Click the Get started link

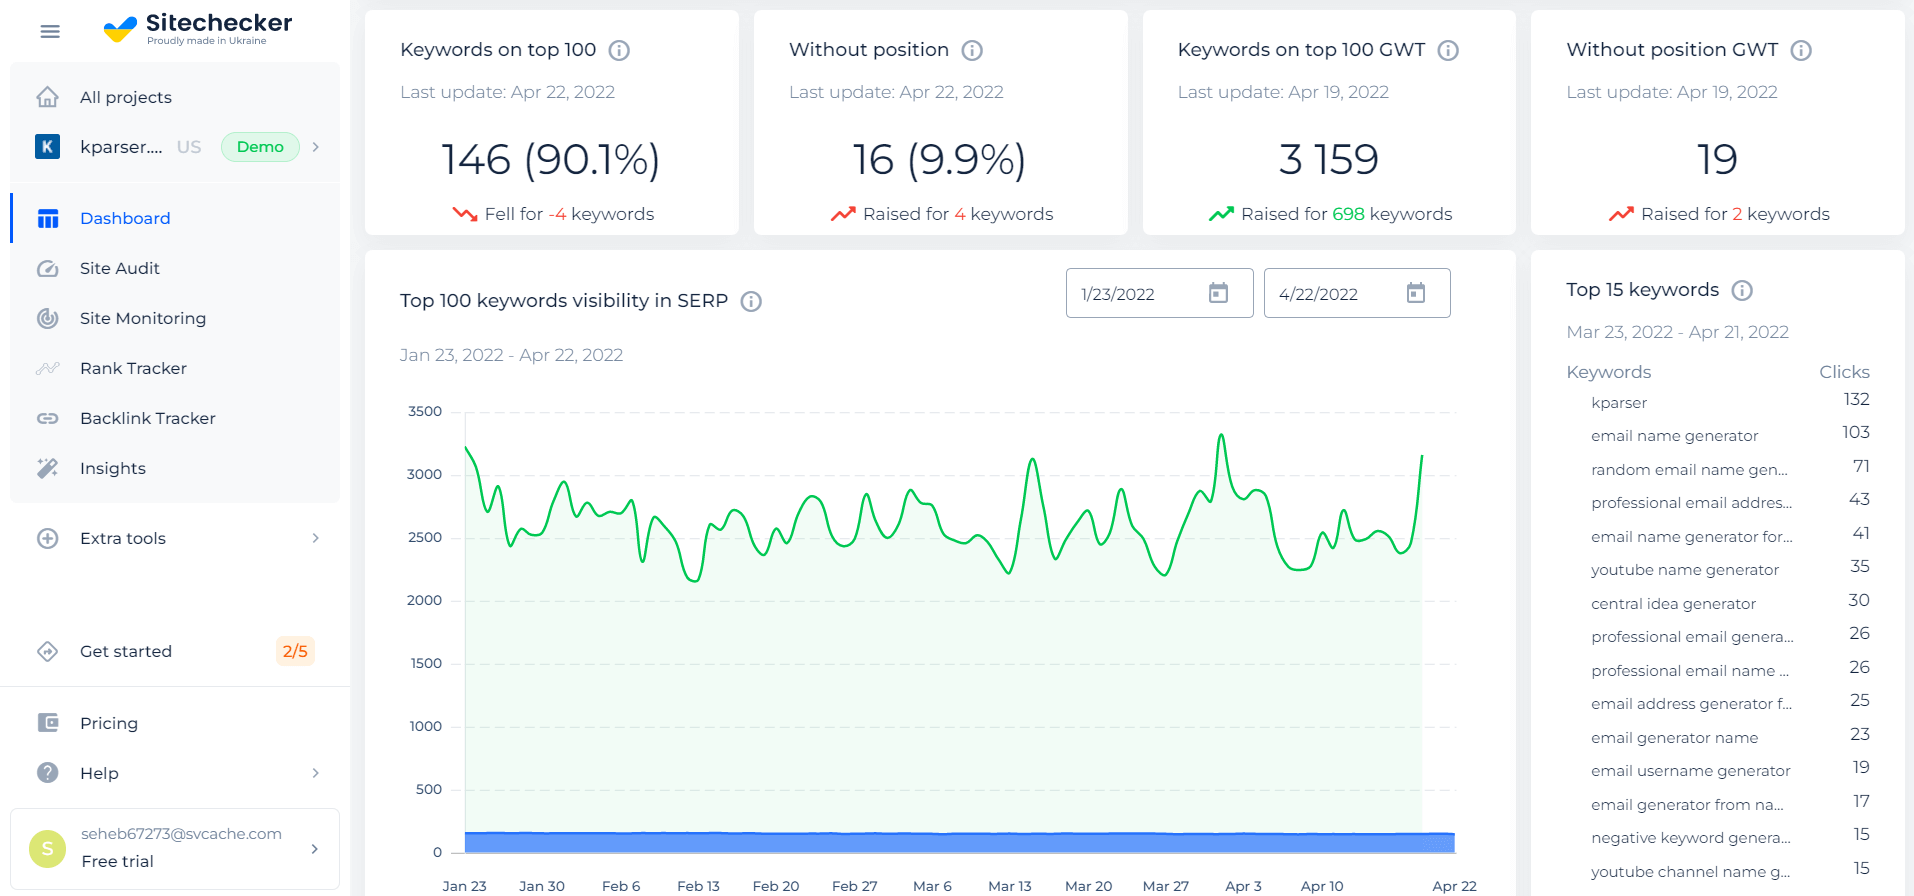point(126,651)
